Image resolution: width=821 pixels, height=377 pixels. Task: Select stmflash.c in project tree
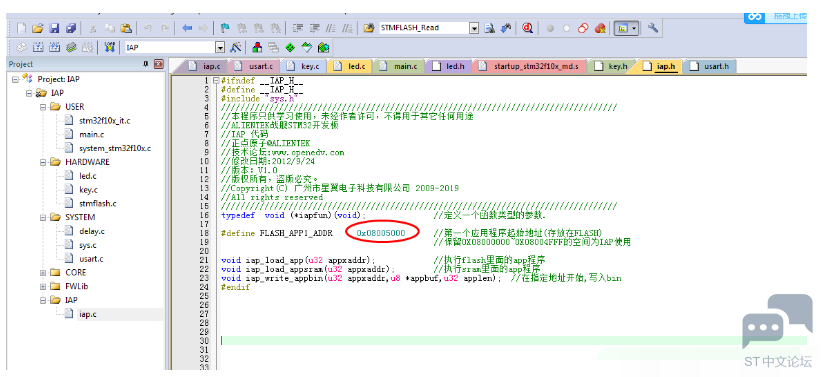coord(97,203)
